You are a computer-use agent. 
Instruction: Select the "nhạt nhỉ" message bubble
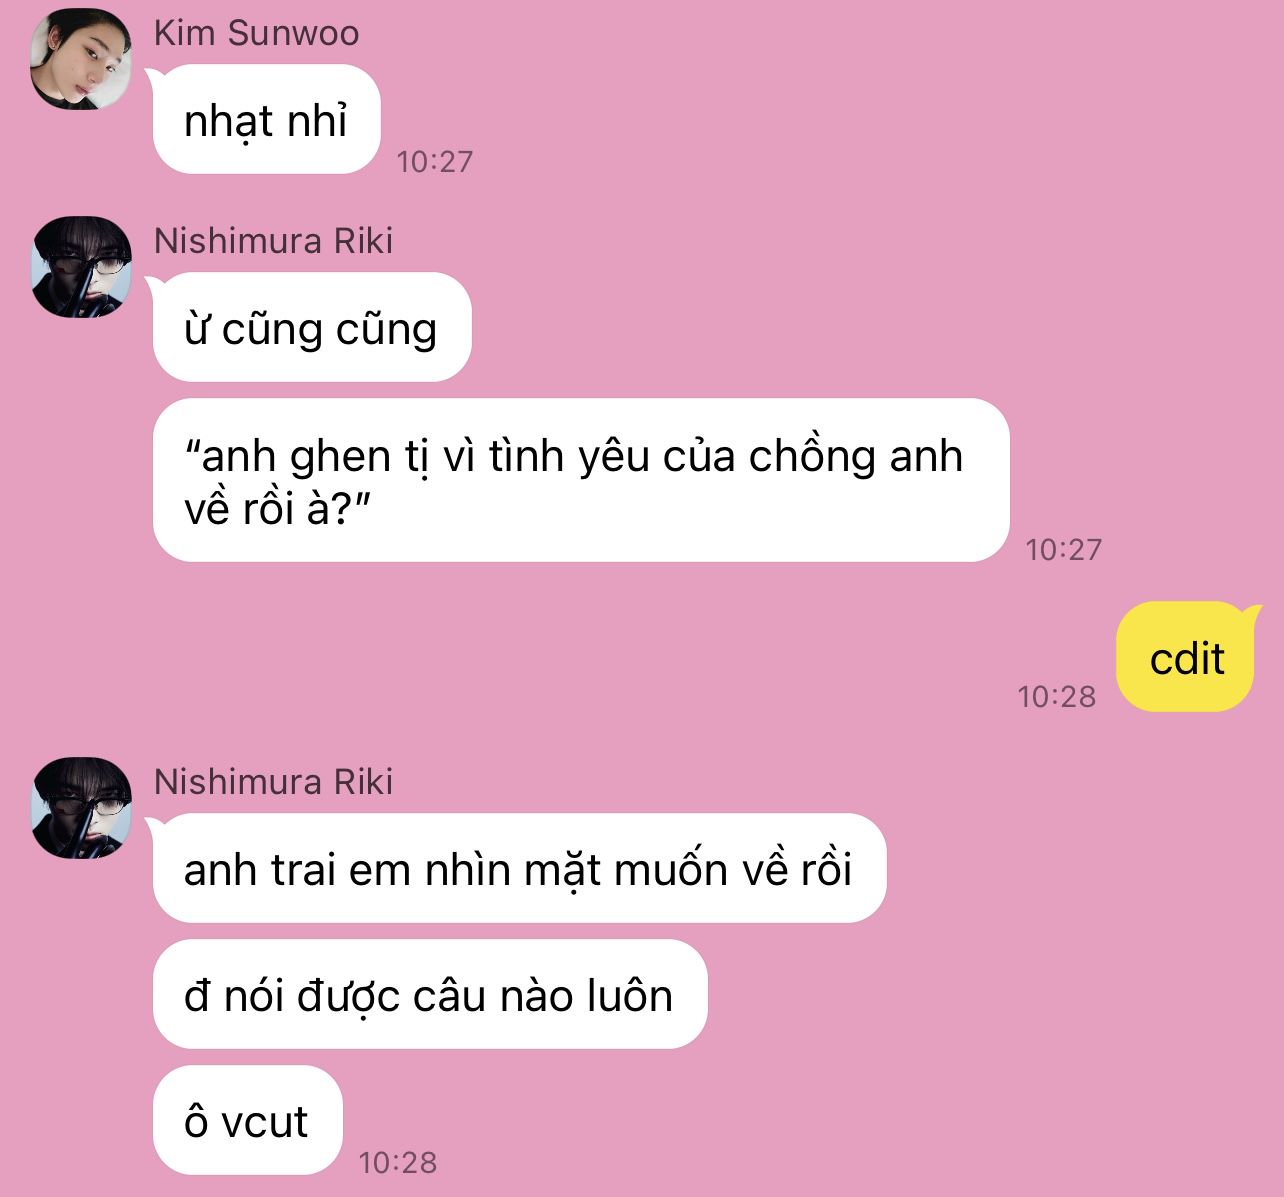coord(266,120)
